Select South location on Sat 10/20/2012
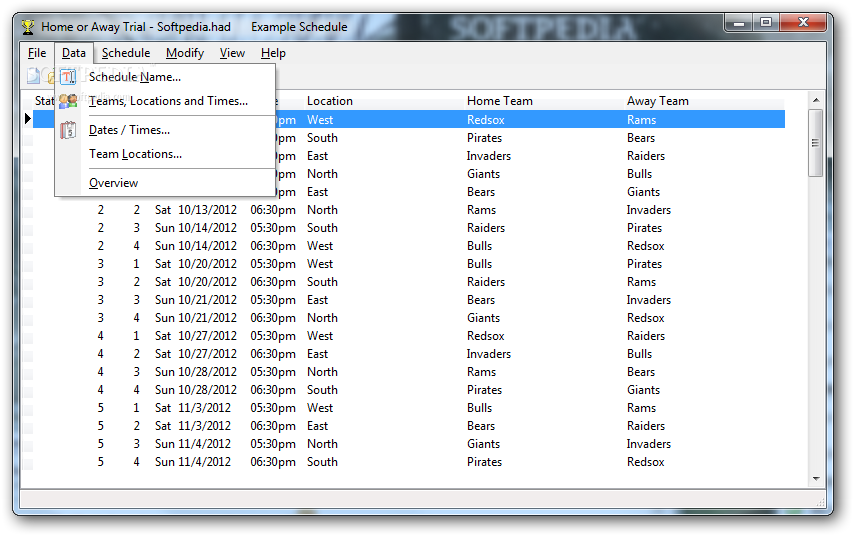854x536 pixels. point(322,282)
